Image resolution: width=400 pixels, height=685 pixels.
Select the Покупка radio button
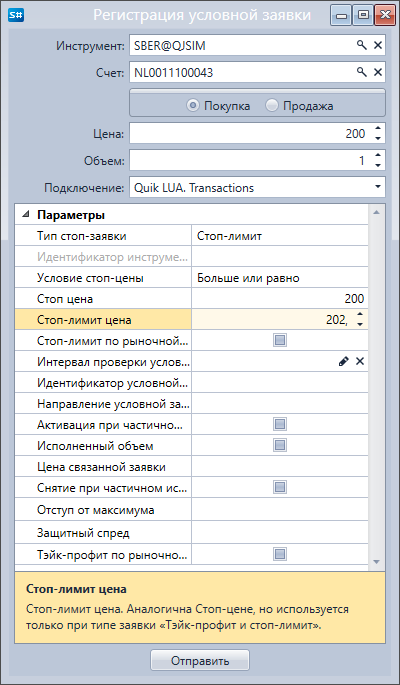(x=192, y=106)
